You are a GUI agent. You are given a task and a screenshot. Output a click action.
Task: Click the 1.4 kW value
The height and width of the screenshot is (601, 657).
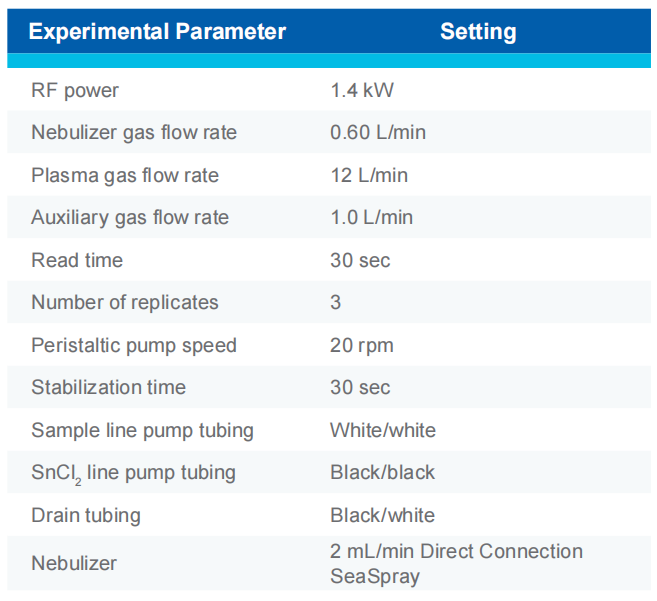click(x=362, y=91)
